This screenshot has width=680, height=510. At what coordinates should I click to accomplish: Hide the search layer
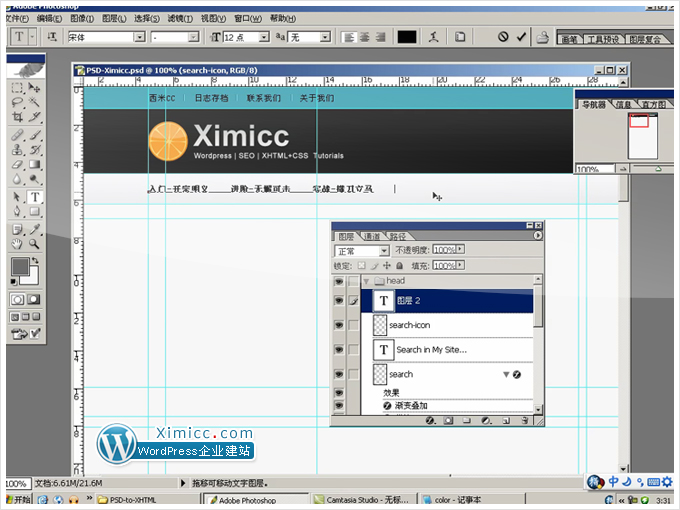339,374
